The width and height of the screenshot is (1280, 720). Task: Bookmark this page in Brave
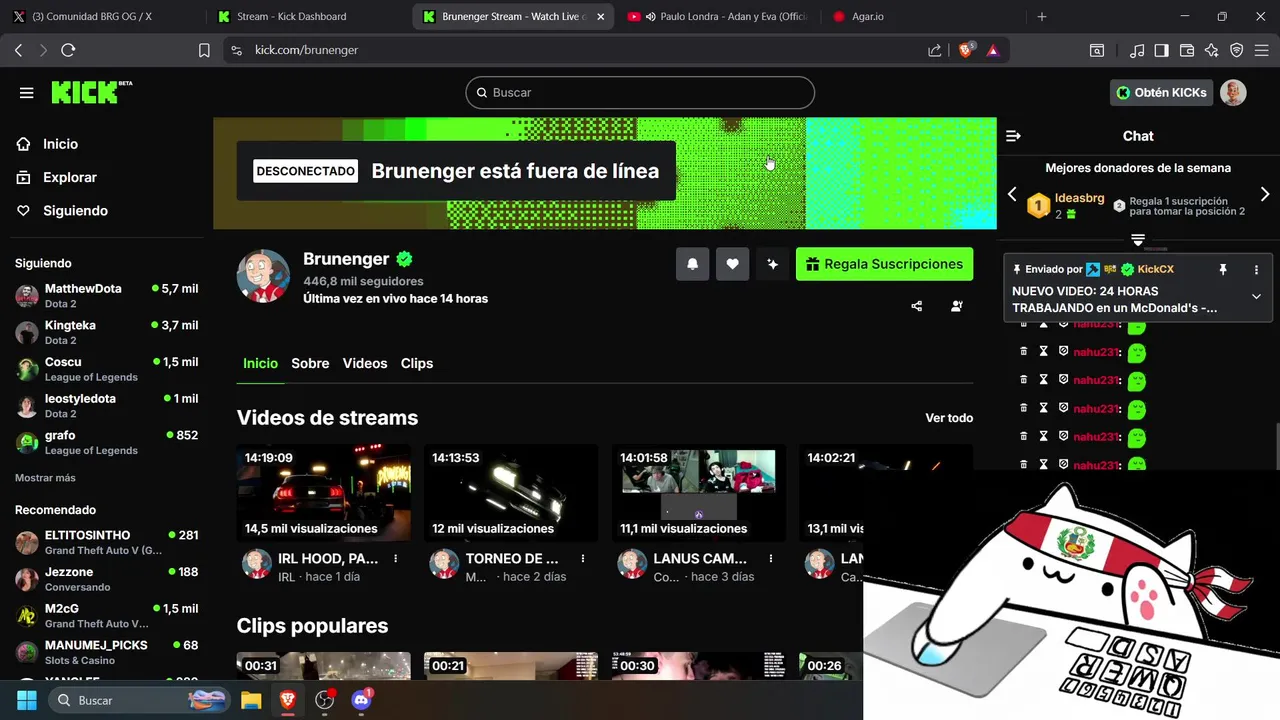click(x=204, y=50)
